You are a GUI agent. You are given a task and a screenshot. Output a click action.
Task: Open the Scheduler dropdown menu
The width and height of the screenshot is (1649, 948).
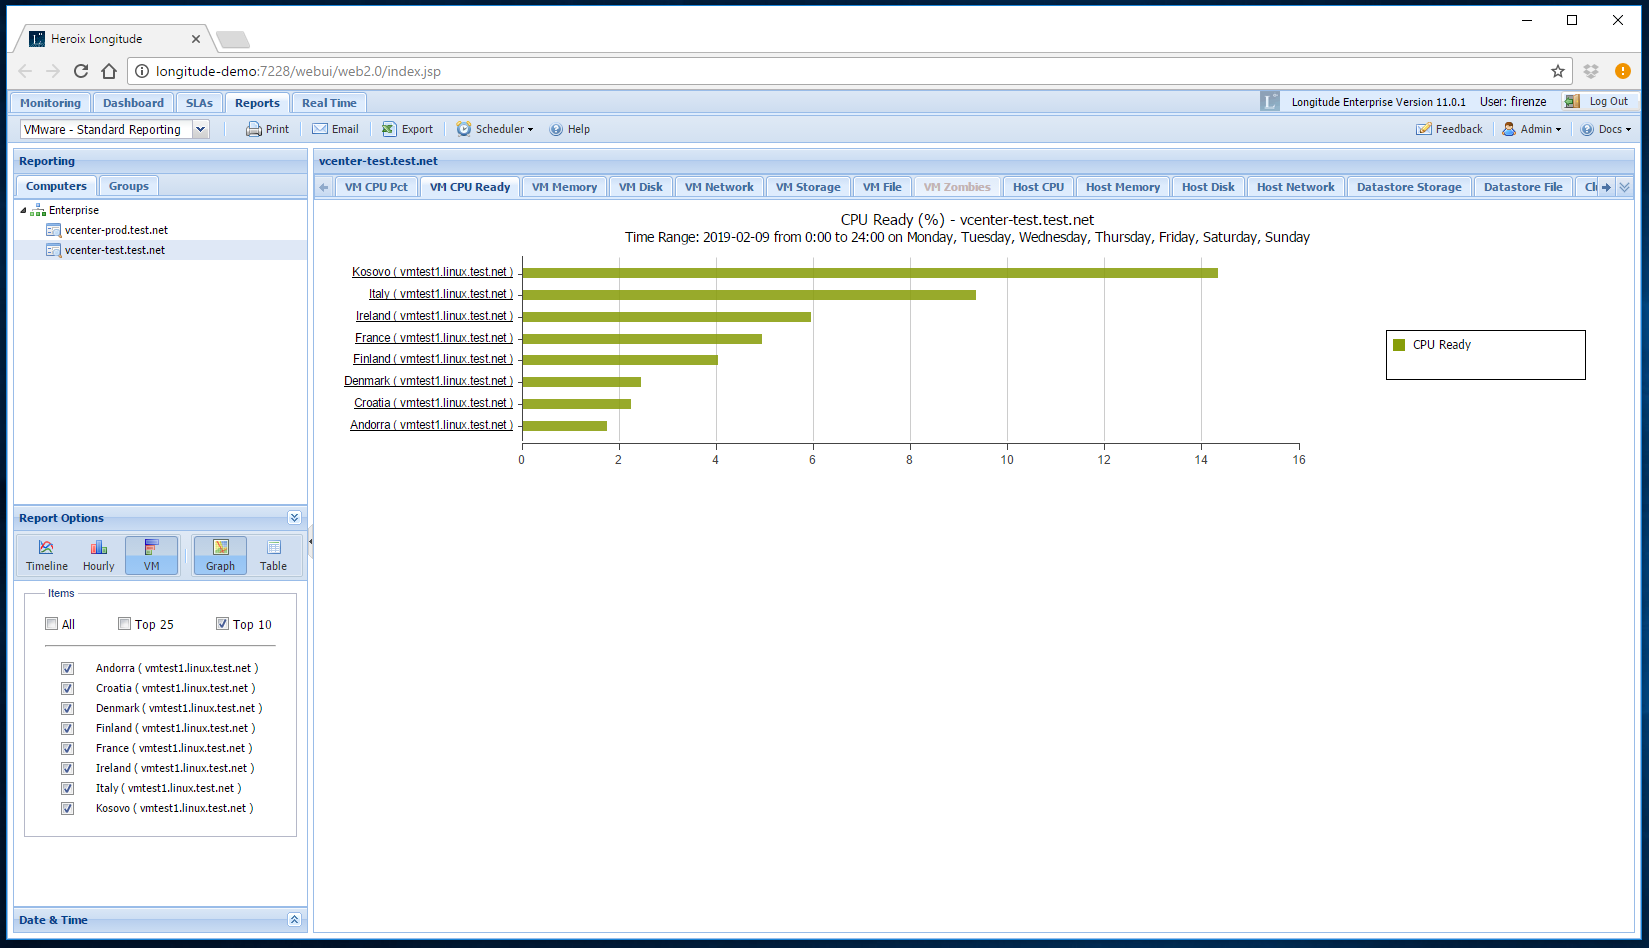point(495,129)
